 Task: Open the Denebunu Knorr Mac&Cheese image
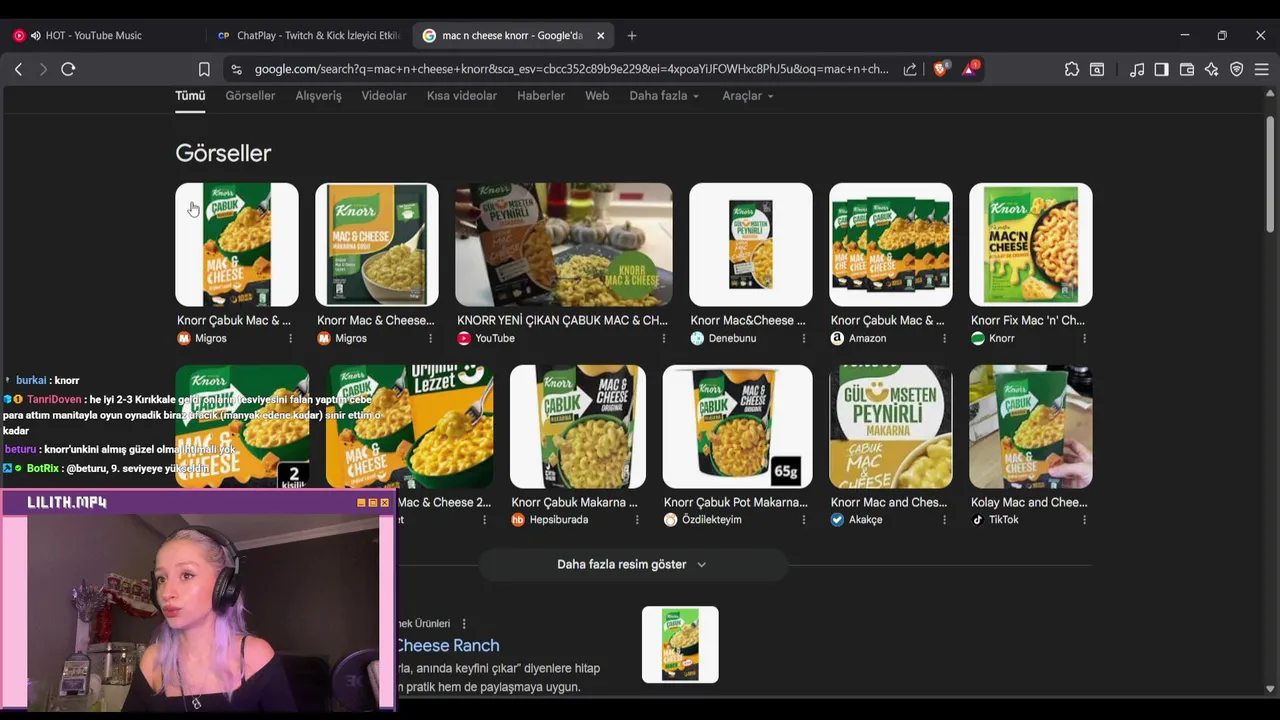pos(751,244)
